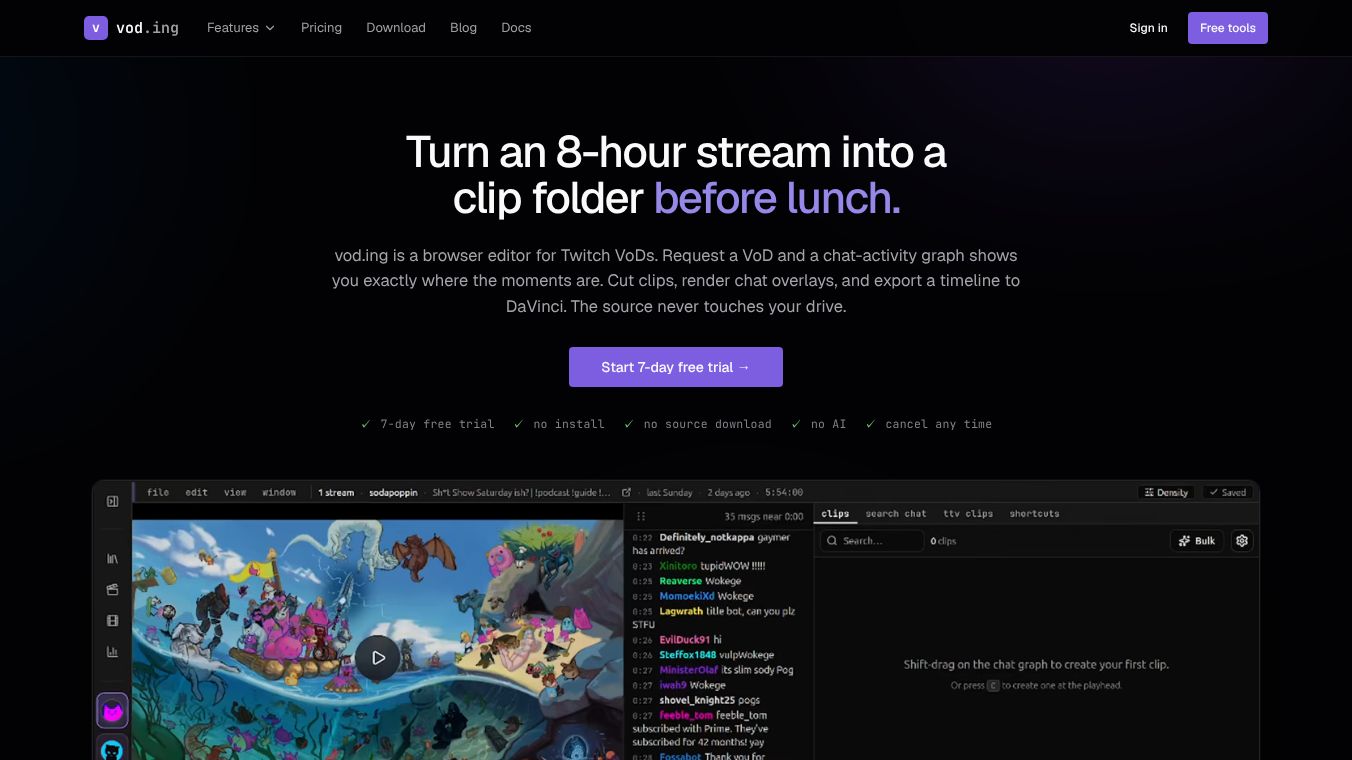Click the '5:54:00' duration text
This screenshot has width=1352, height=760.
click(784, 493)
